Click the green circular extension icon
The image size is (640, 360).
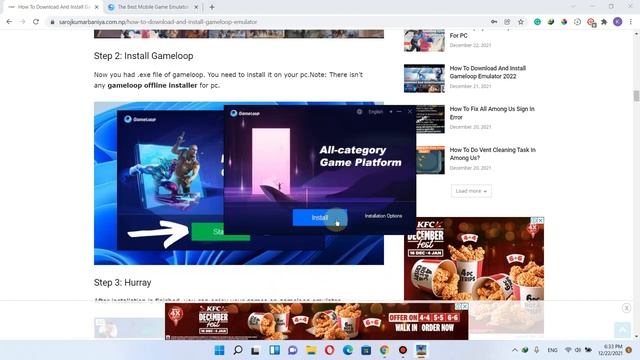[537, 22]
